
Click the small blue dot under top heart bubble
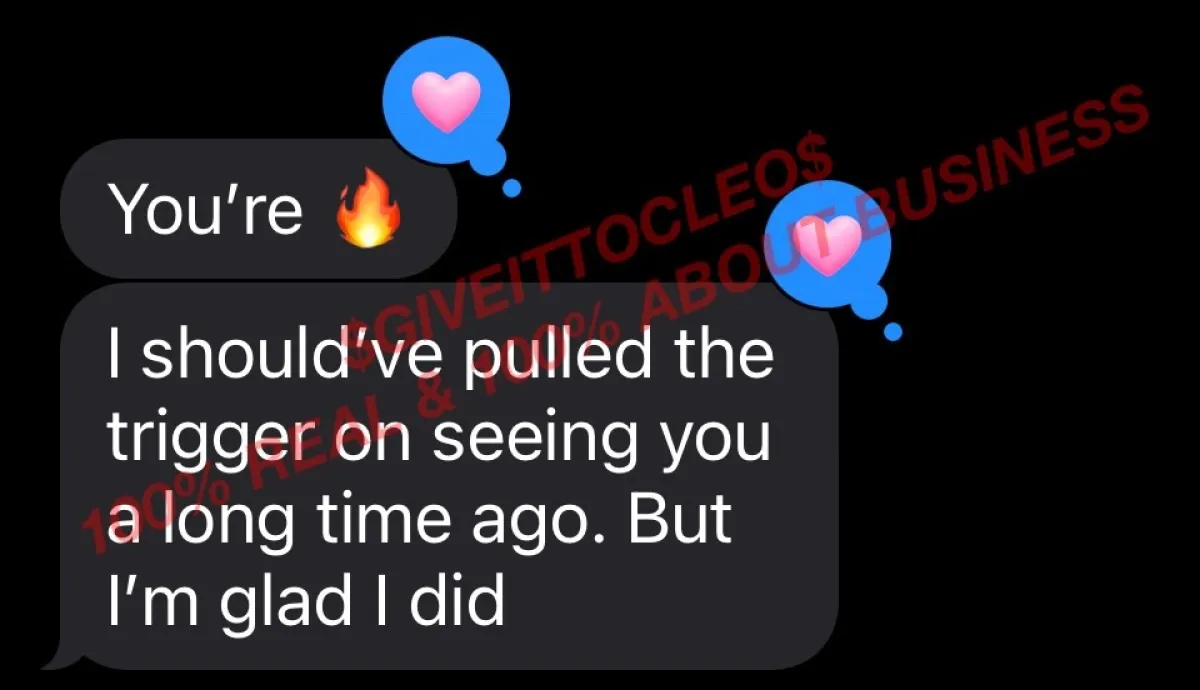[x=513, y=187]
